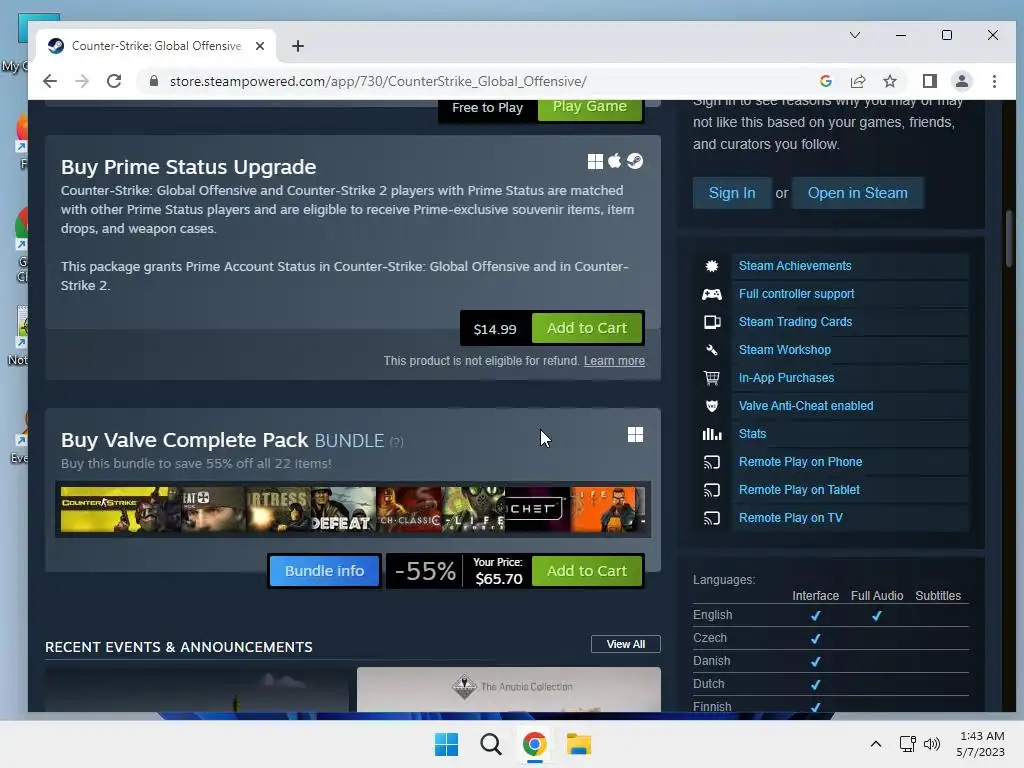The image size is (1024, 768).
Task: Show hidden system tray icons
Action: (876, 744)
